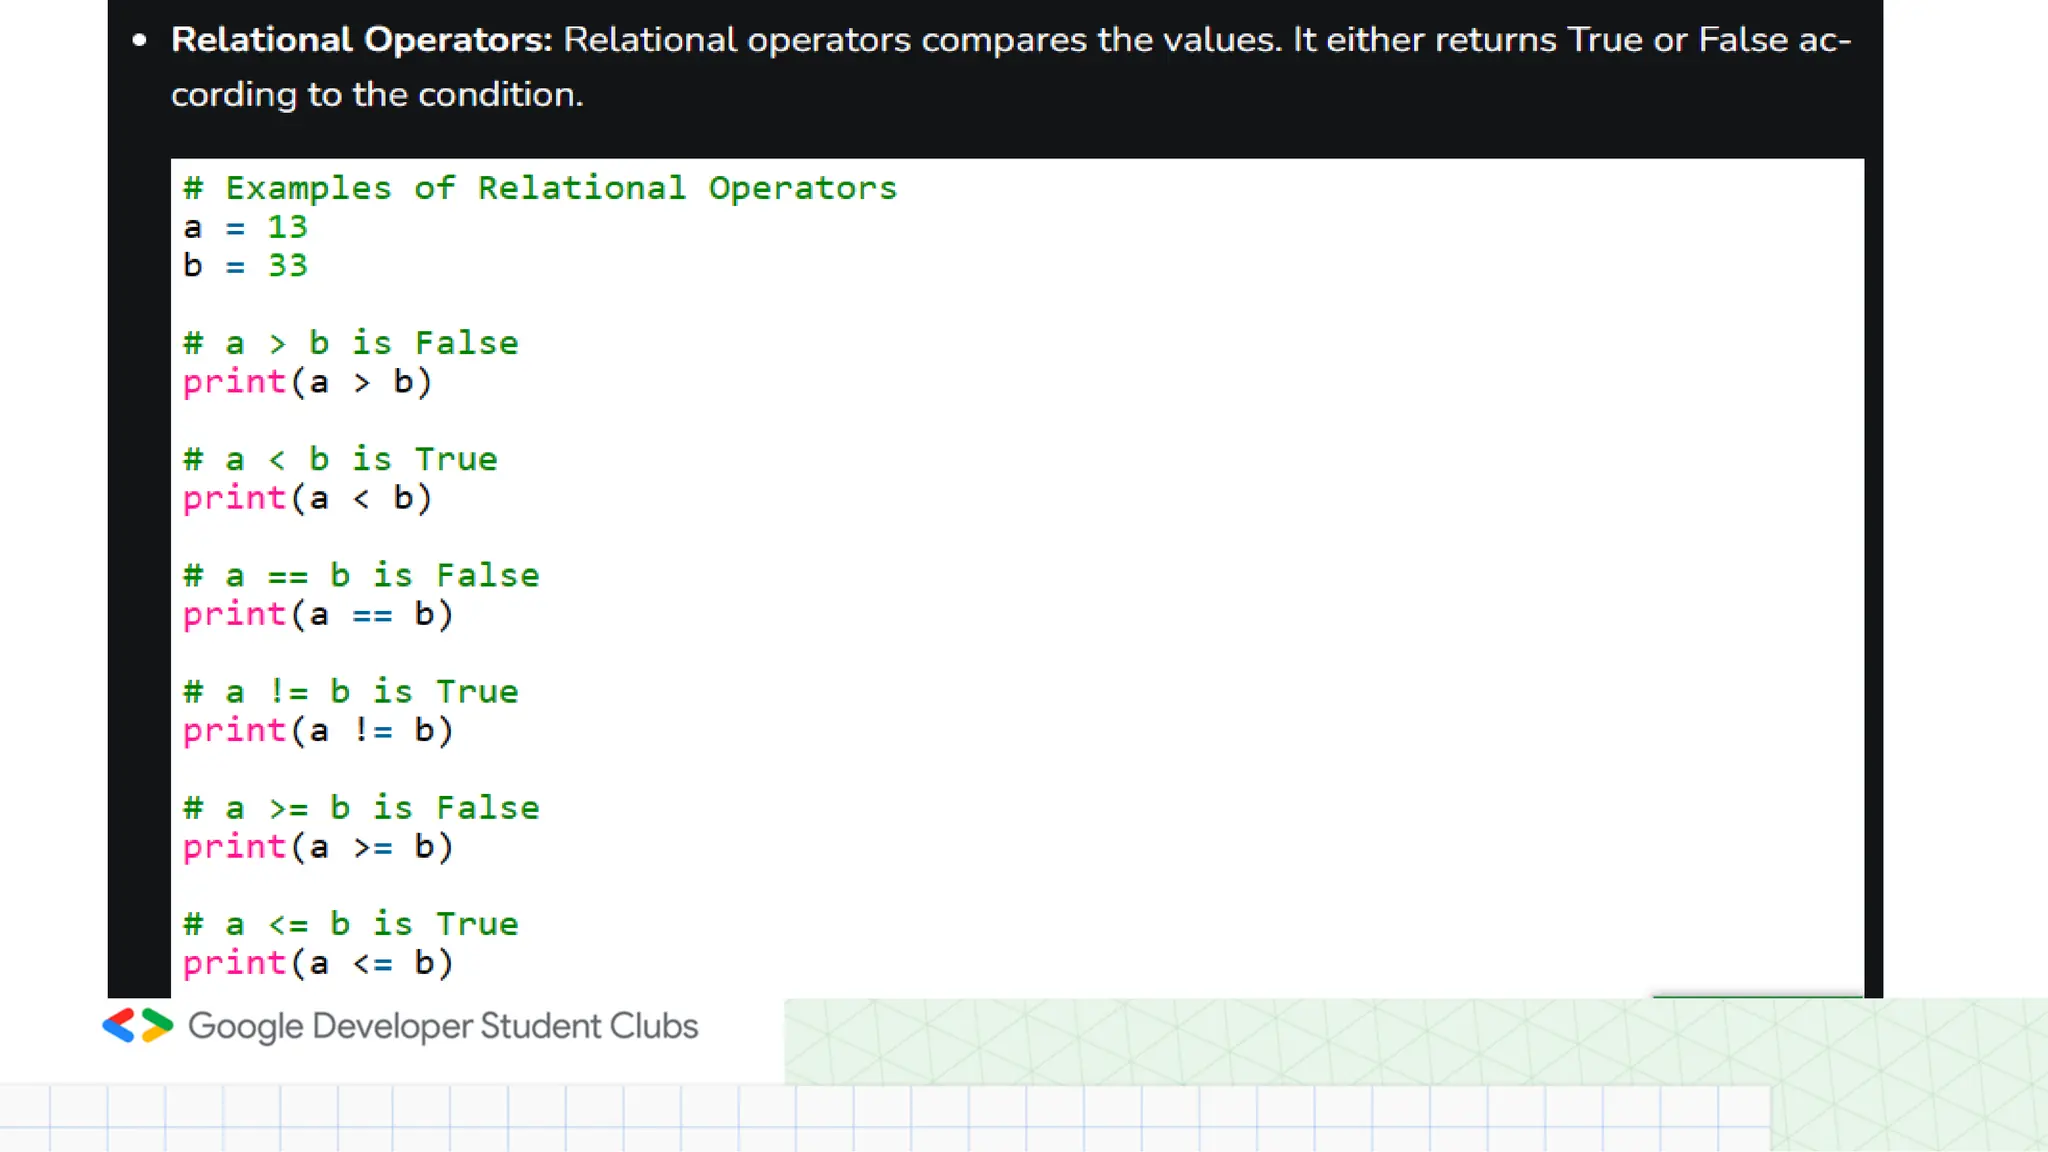Click the print(a < b) statement

coord(307,498)
